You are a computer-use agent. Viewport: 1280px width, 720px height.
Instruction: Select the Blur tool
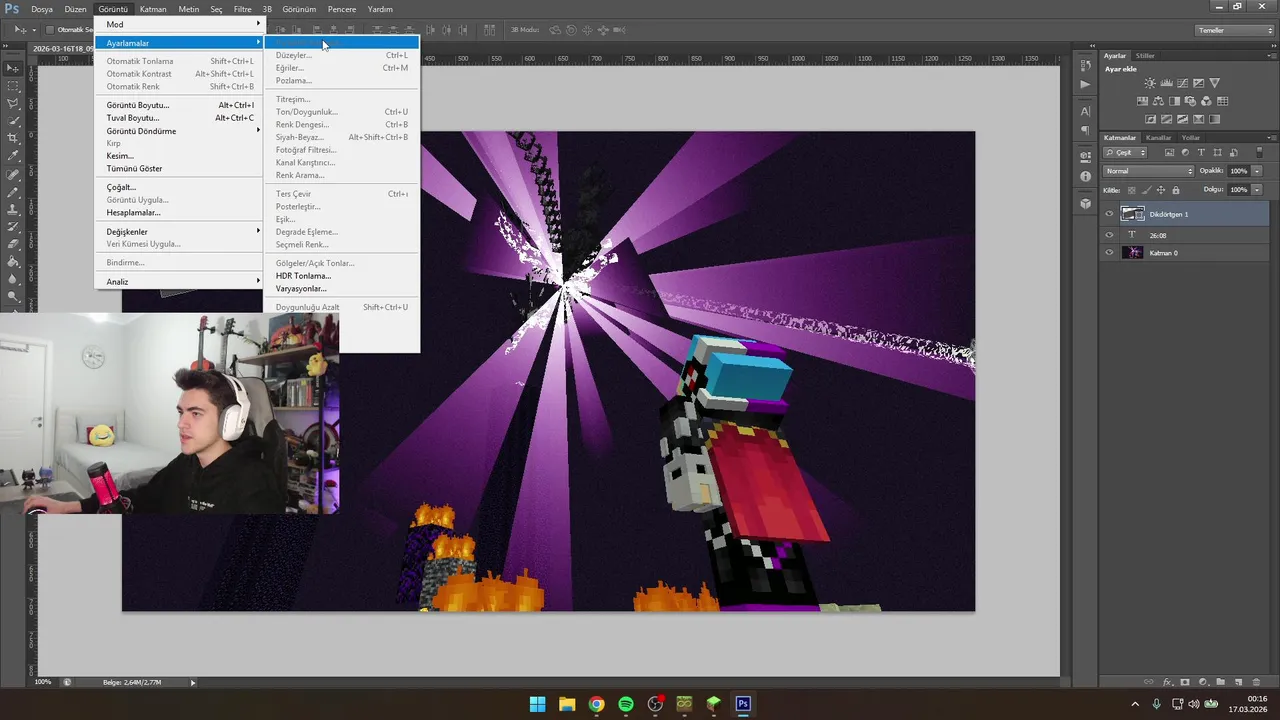pyautogui.click(x=13, y=279)
